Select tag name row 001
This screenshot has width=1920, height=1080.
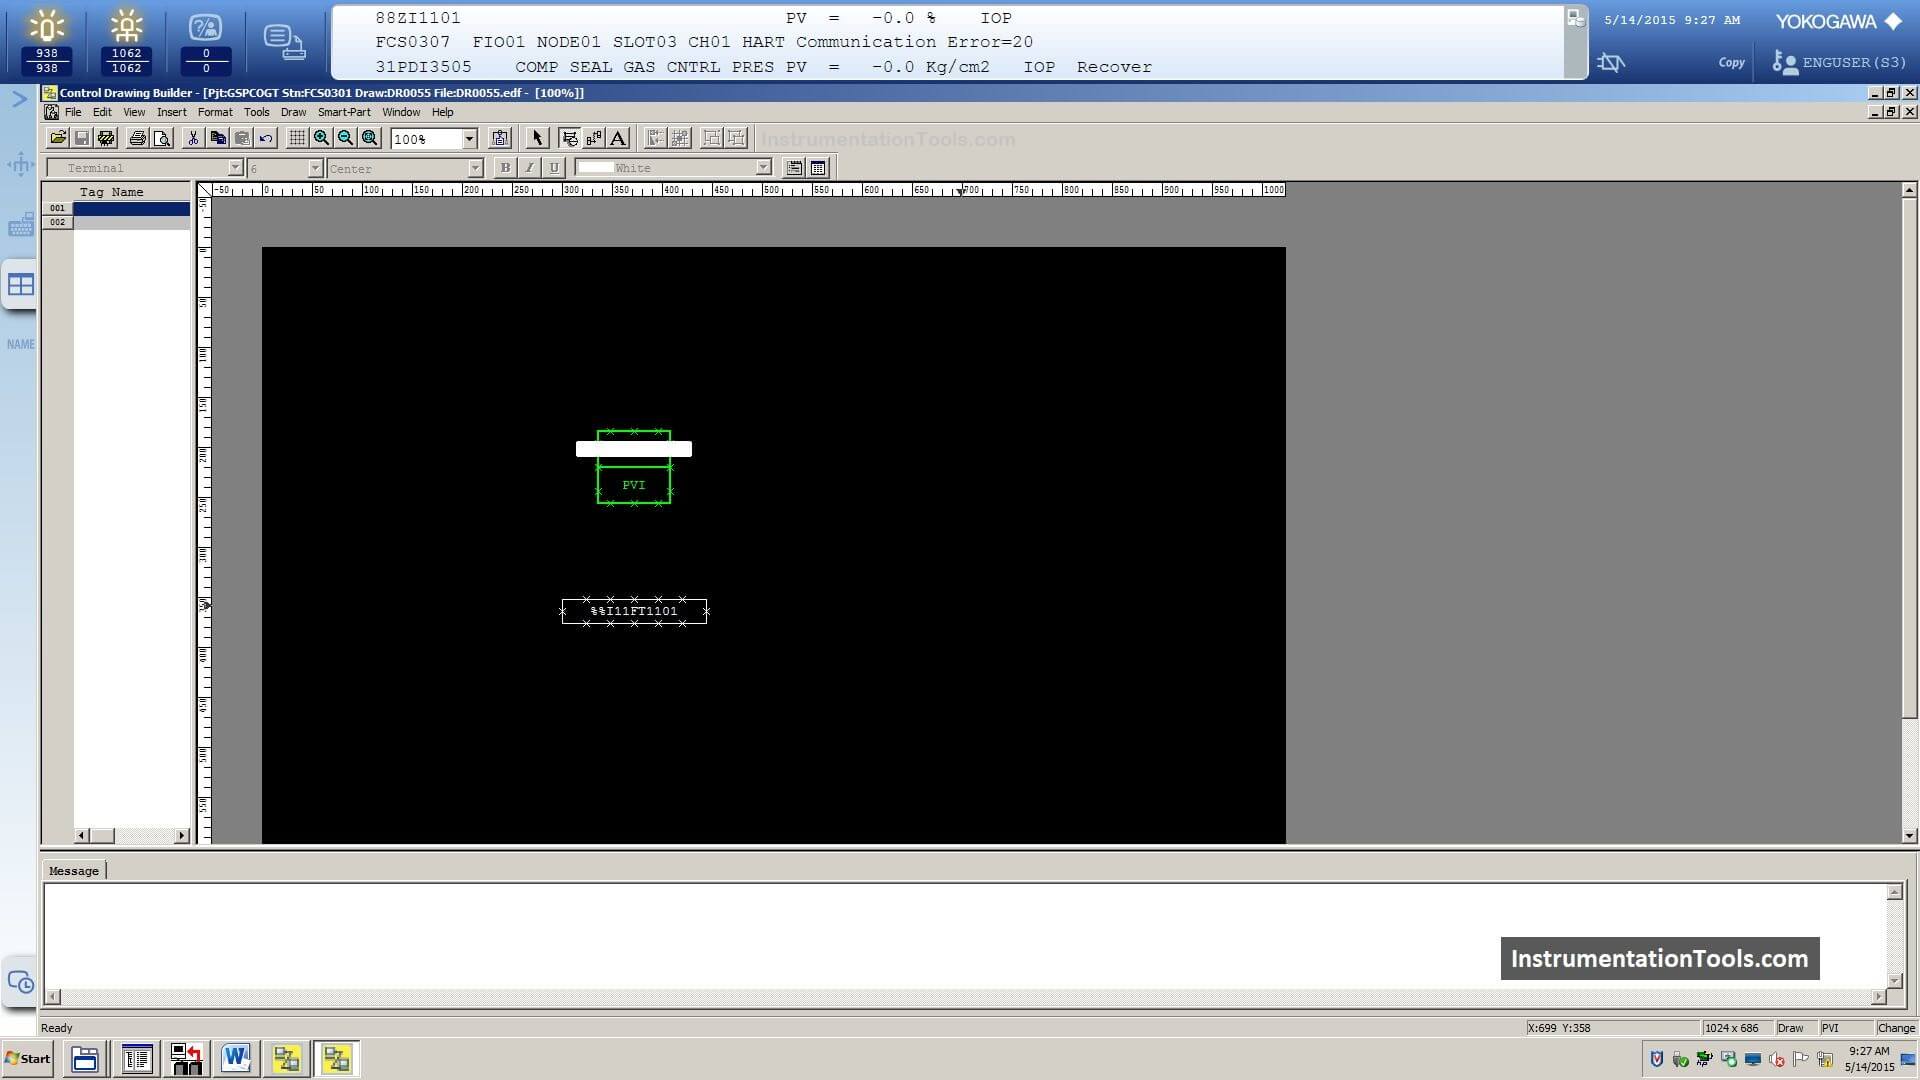[x=116, y=208]
